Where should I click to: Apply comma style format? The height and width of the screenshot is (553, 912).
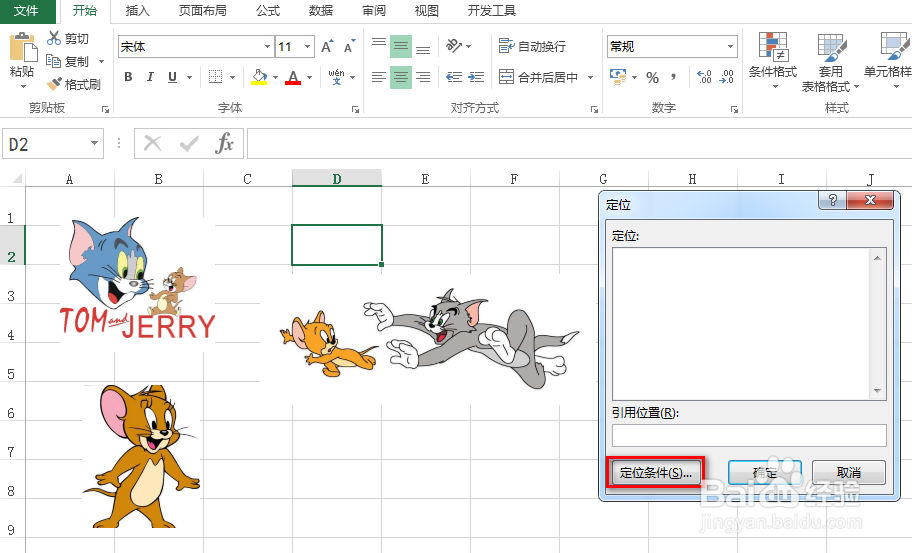coord(674,77)
